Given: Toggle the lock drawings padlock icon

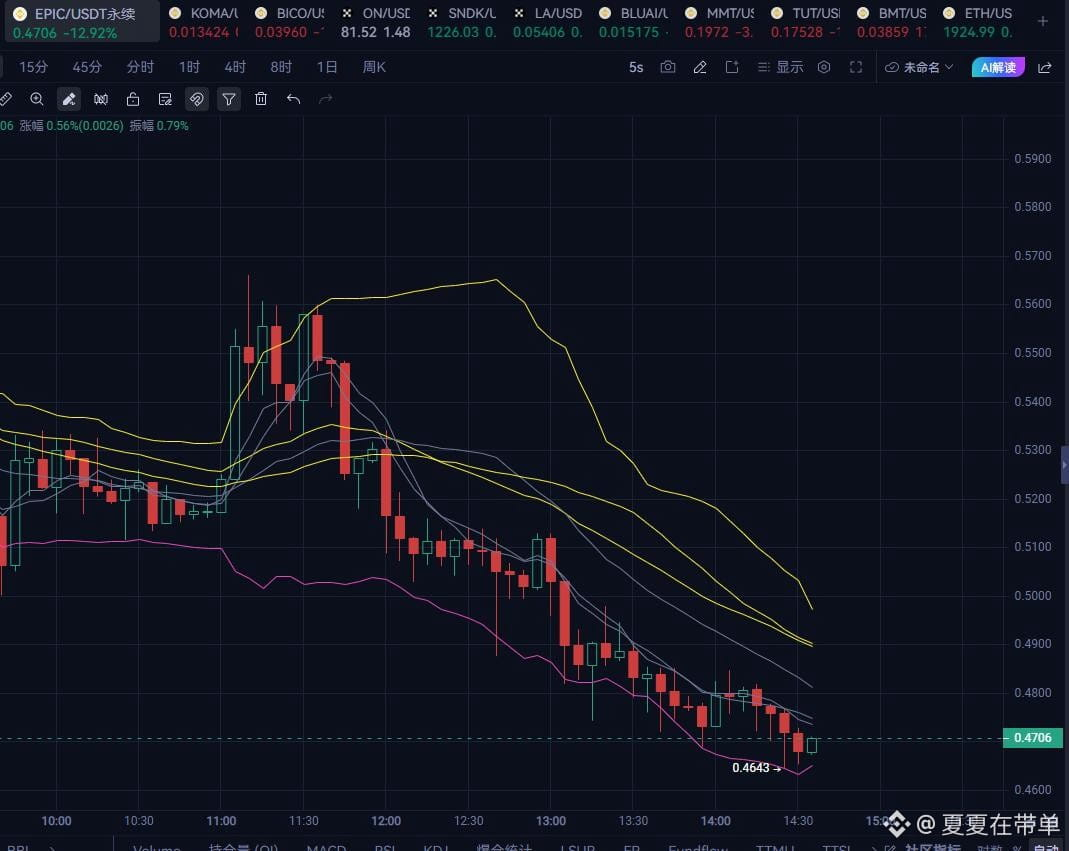Looking at the screenshot, I should pyautogui.click(x=133, y=100).
